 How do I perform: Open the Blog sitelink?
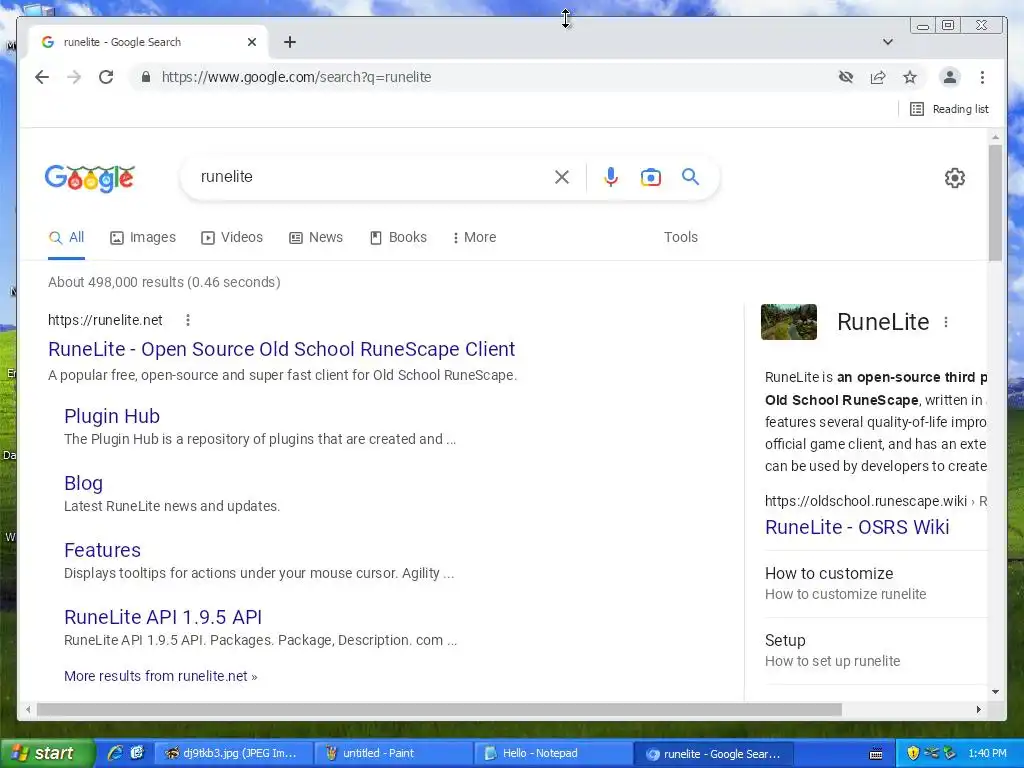pos(83,483)
